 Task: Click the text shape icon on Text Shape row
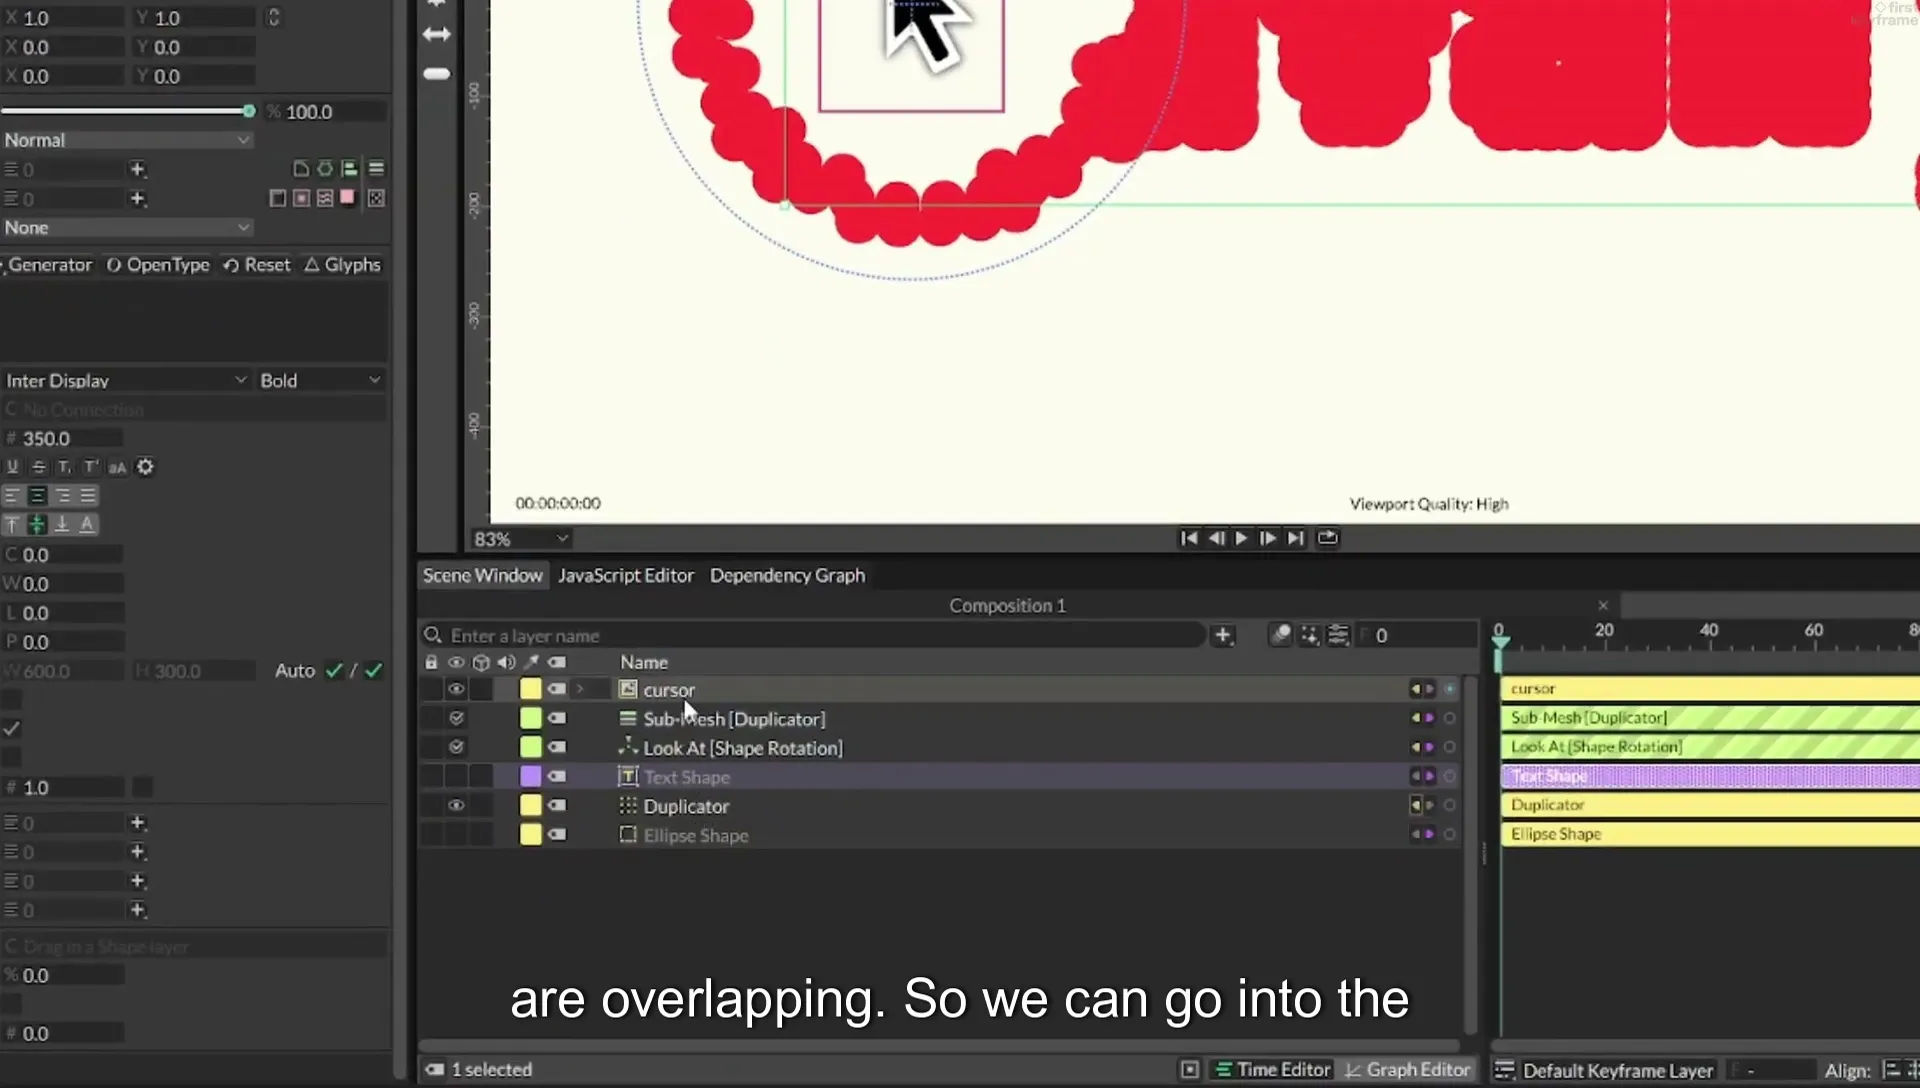point(628,777)
